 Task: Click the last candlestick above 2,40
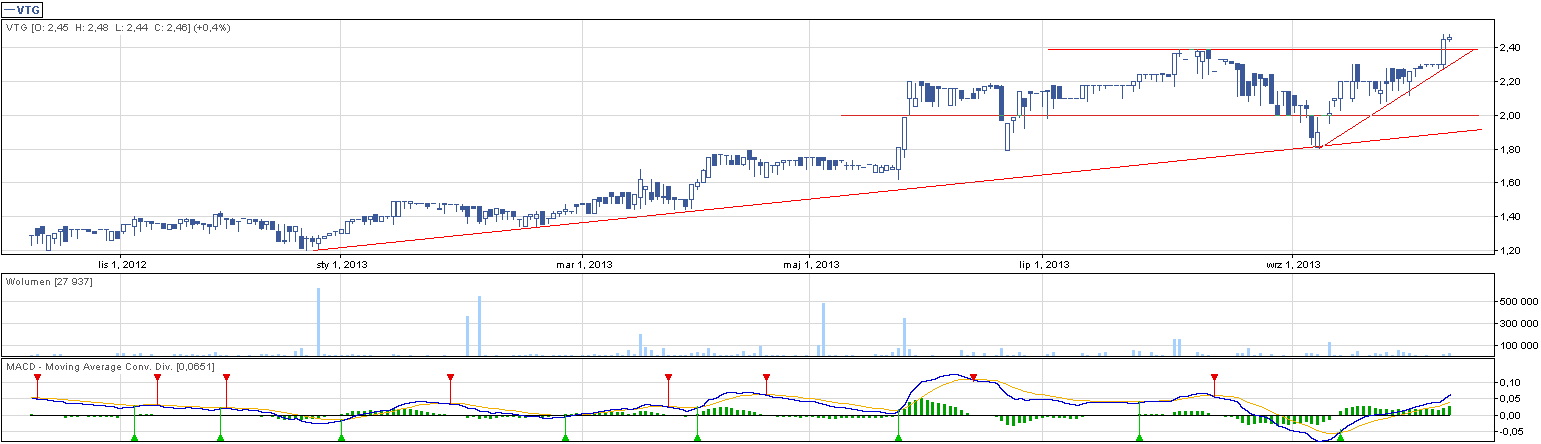[1450, 39]
